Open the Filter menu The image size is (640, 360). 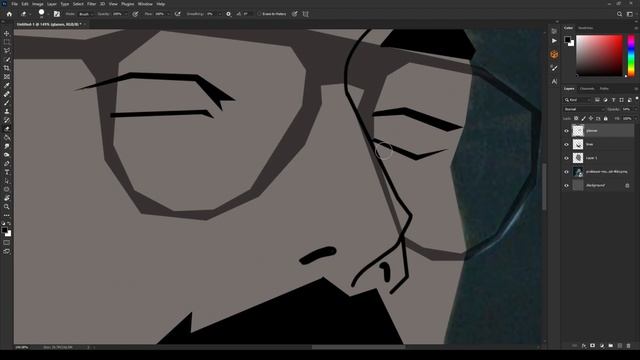click(x=91, y=4)
